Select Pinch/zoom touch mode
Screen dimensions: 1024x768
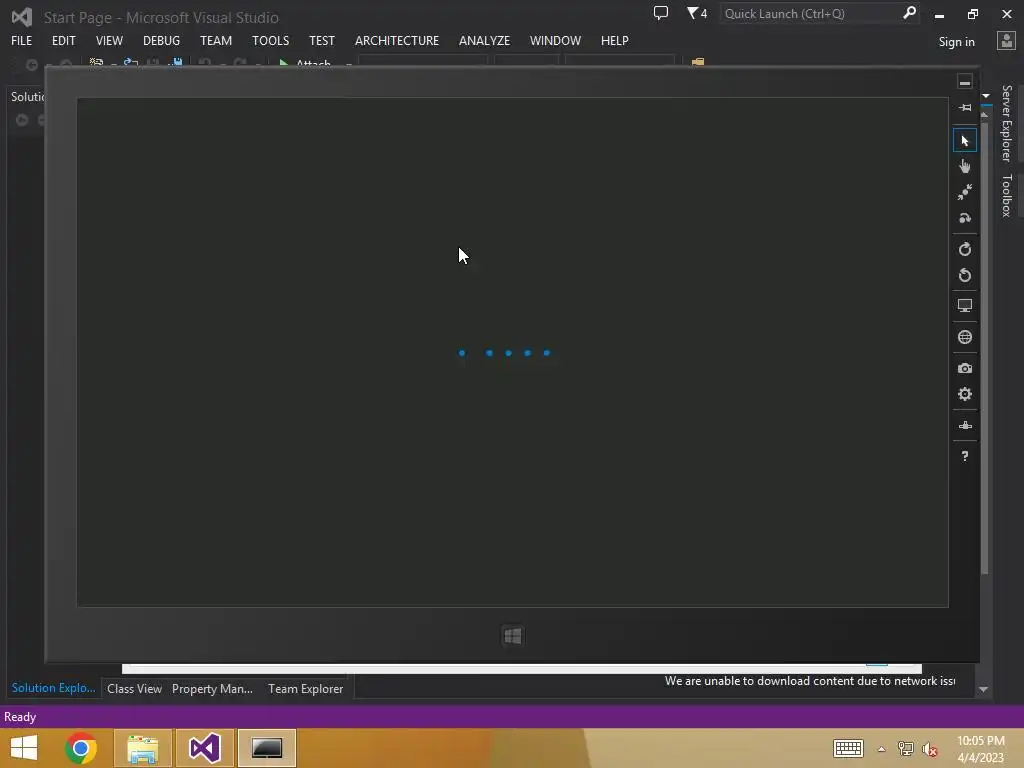click(965, 192)
